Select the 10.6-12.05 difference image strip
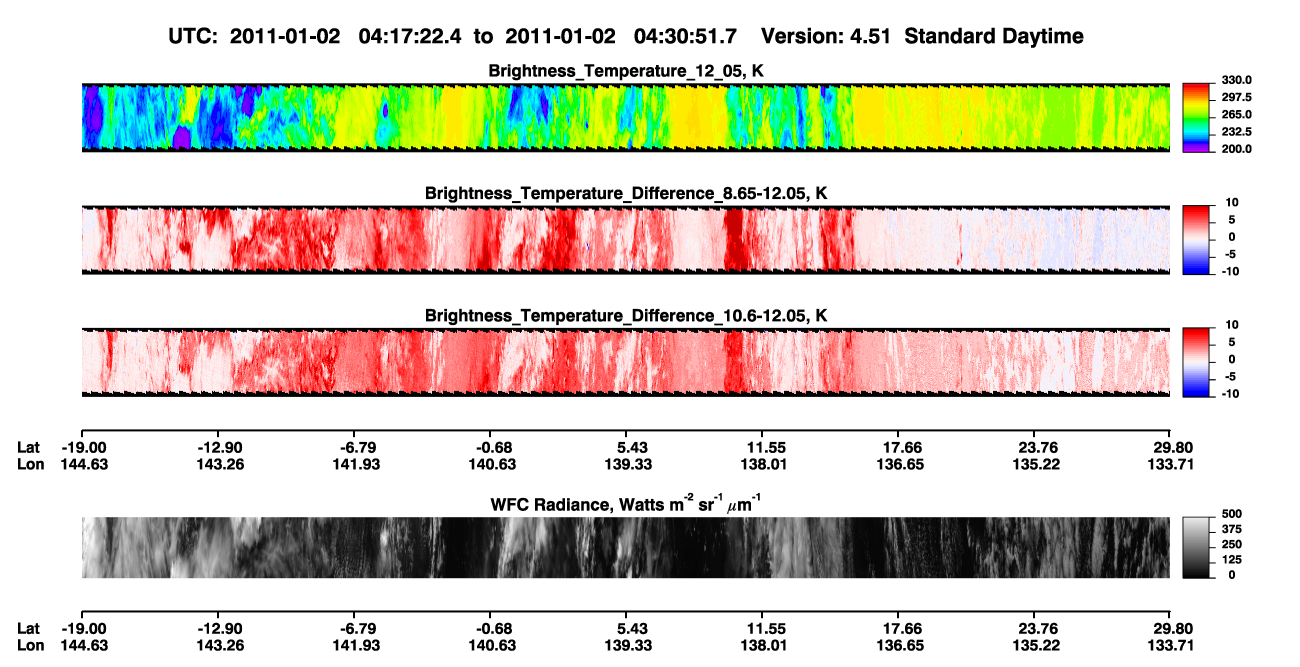 tap(625, 362)
